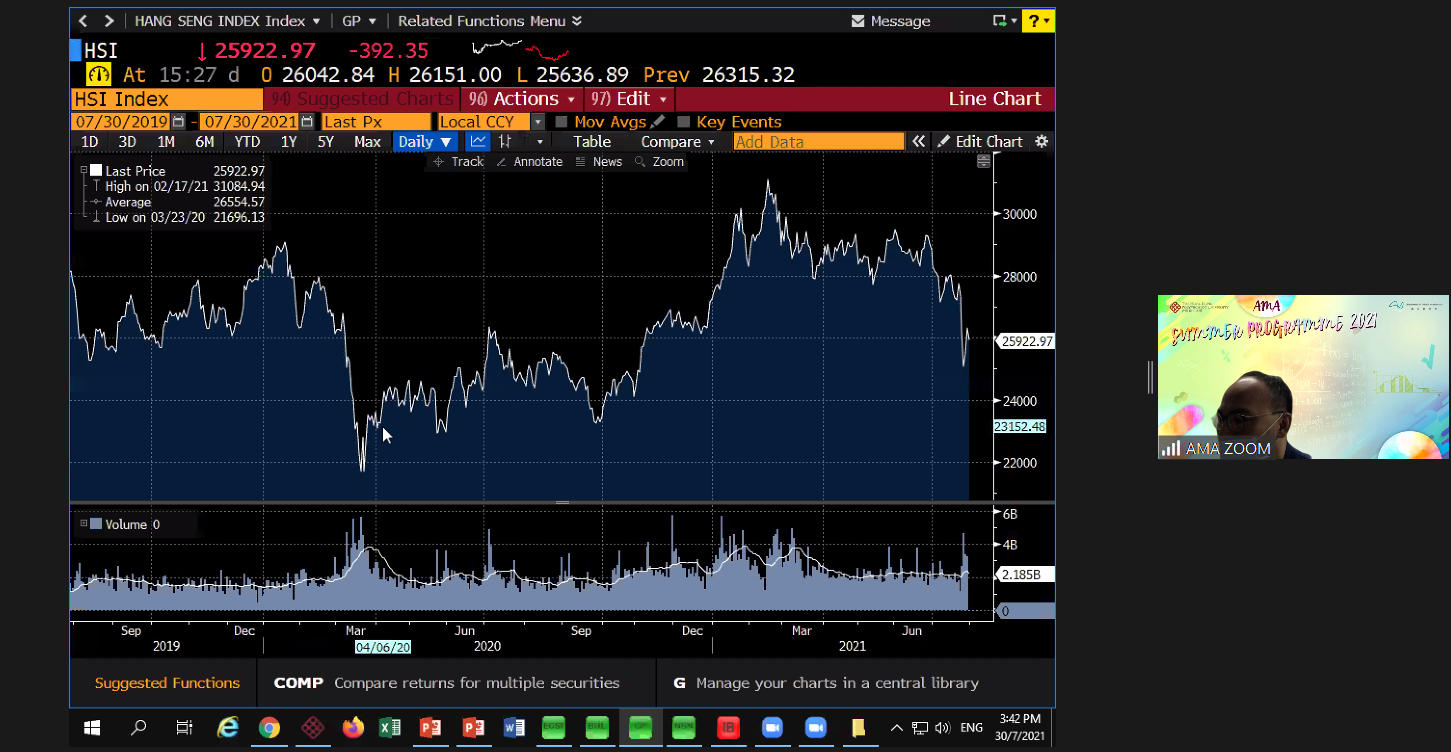The width and height of the screenshot is (1451, 752).
Task: Open Google Chrome from the taskbar
Action: 269,728
